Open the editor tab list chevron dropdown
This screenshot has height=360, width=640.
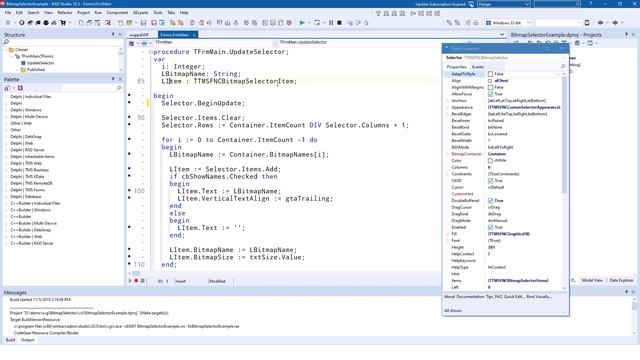[x=502, y=35]
